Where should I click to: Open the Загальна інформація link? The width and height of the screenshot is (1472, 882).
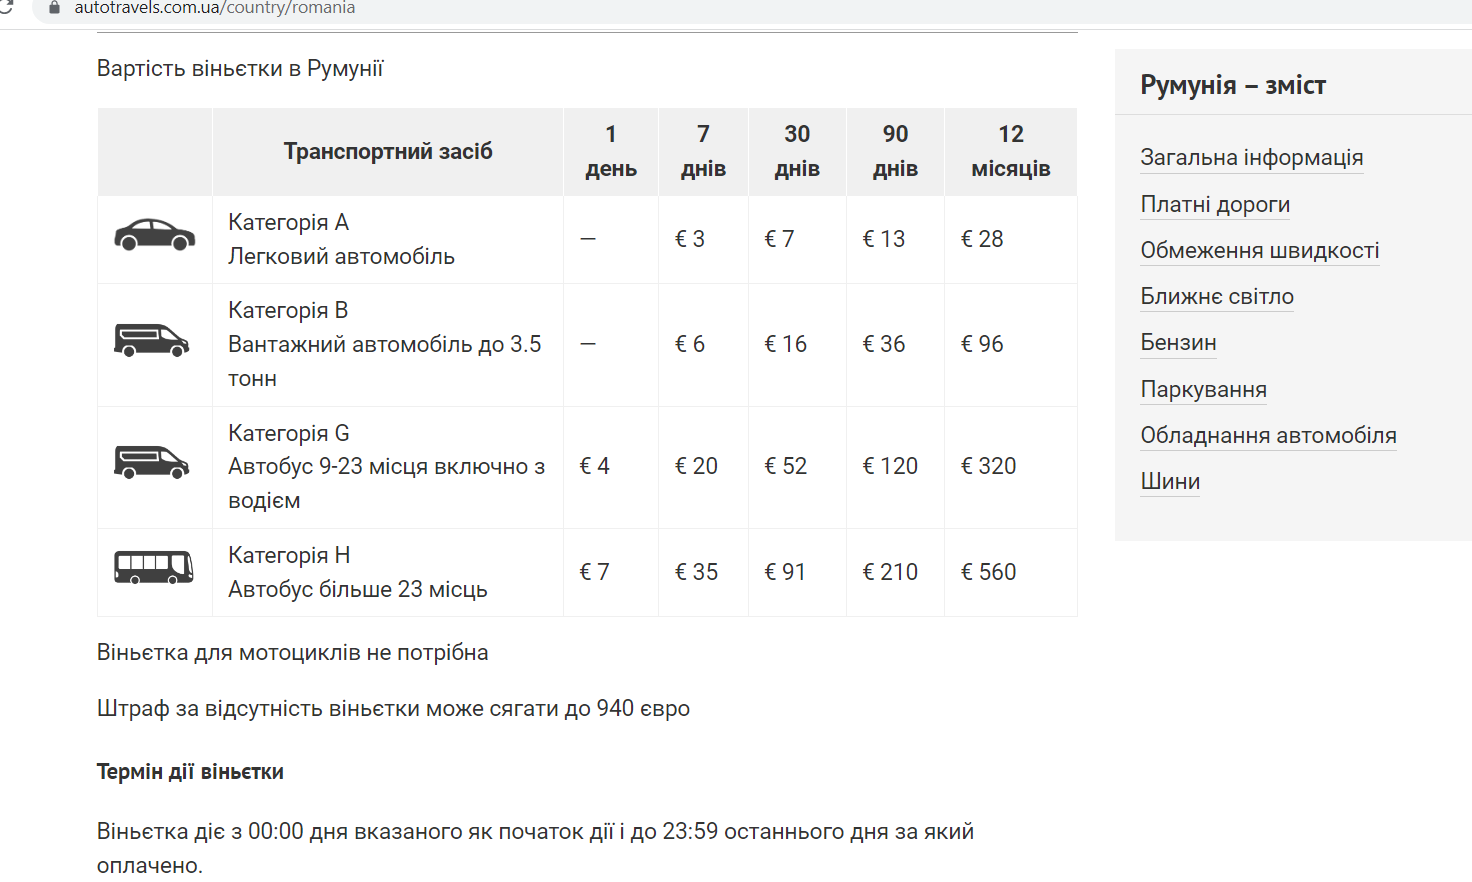tap(1251, 158)
